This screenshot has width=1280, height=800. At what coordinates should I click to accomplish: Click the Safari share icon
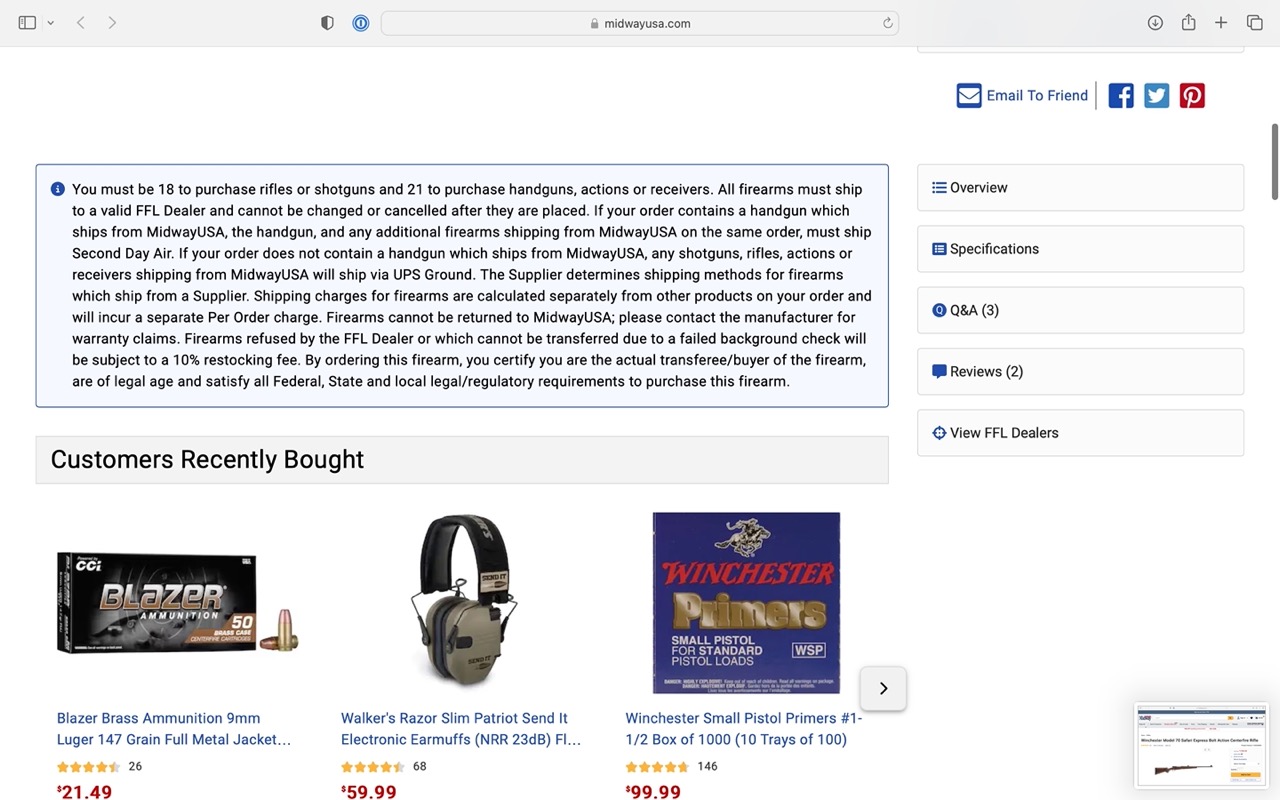point(1188,23)
